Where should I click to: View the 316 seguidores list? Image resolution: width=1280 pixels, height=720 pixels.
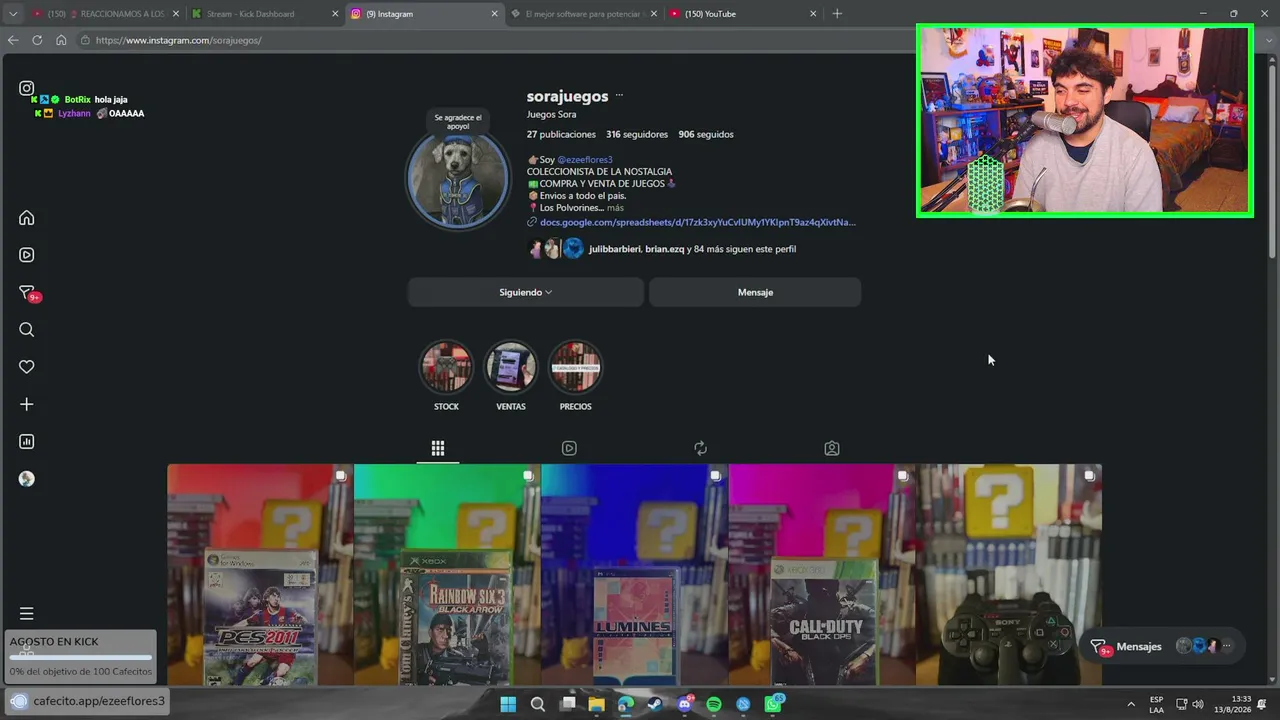click(x=637, y=134)
